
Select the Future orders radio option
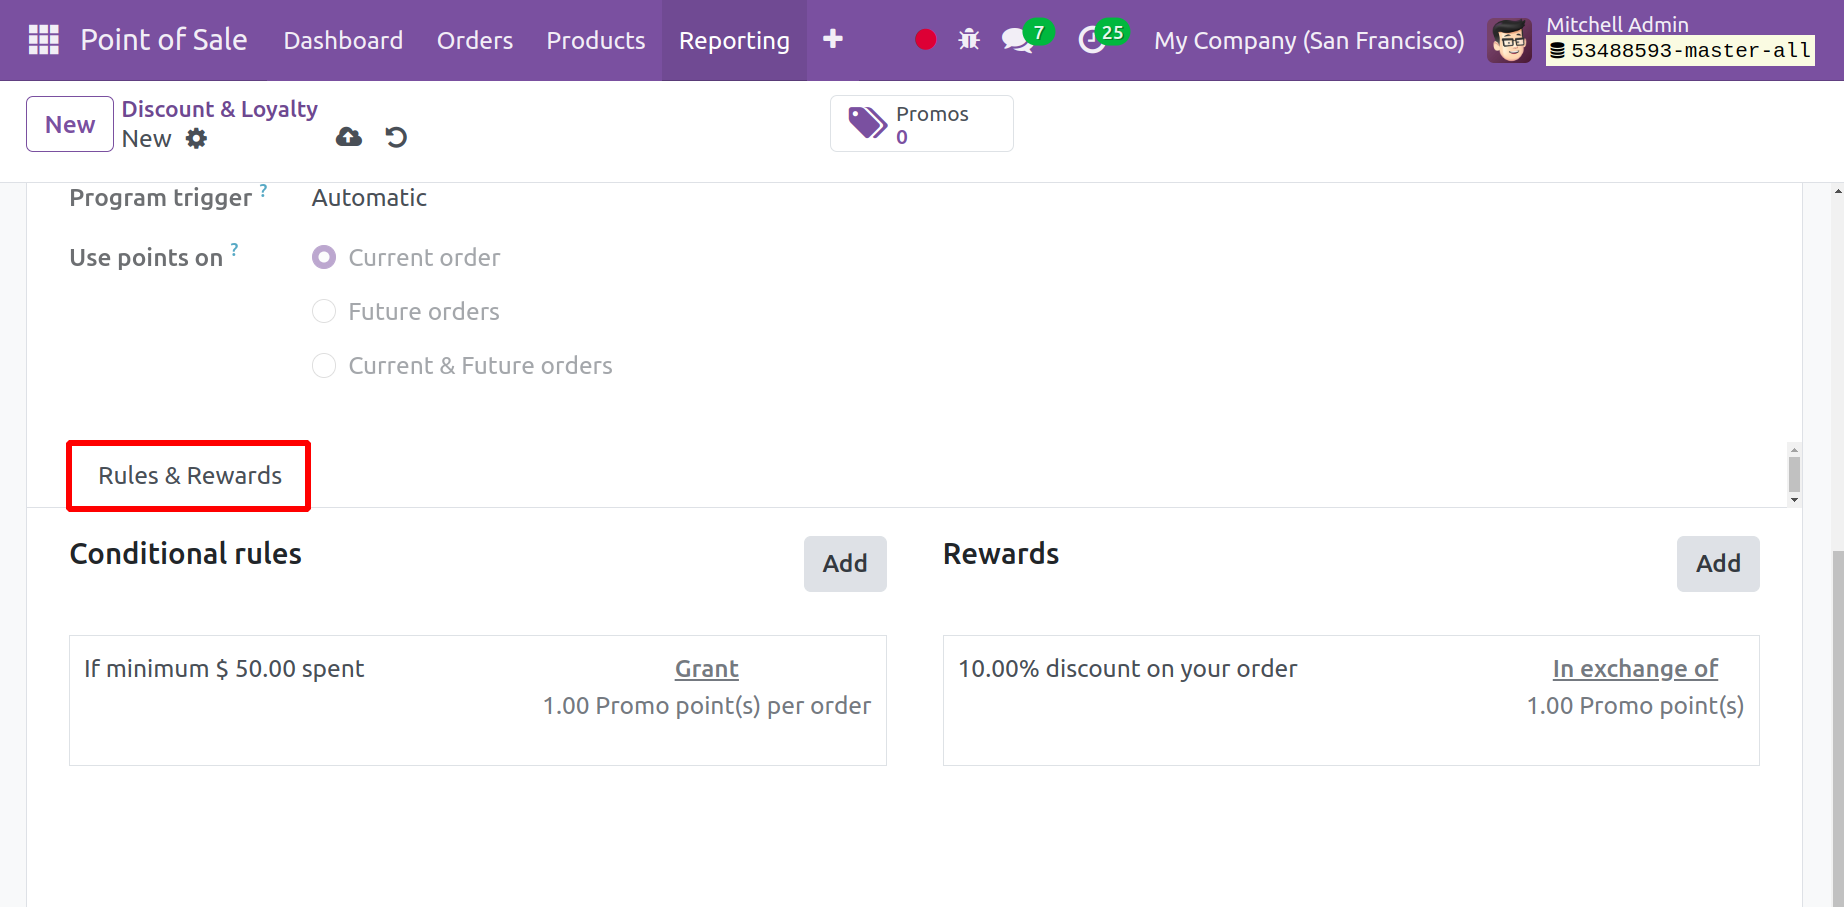(324, 312)
